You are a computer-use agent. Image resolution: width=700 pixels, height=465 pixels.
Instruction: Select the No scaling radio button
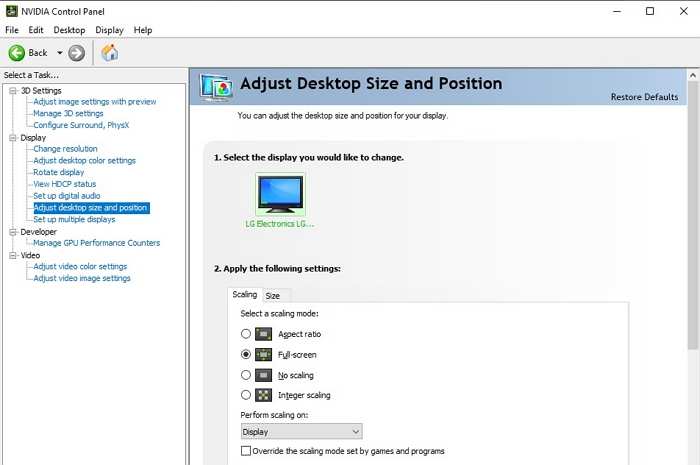(246, 375)
